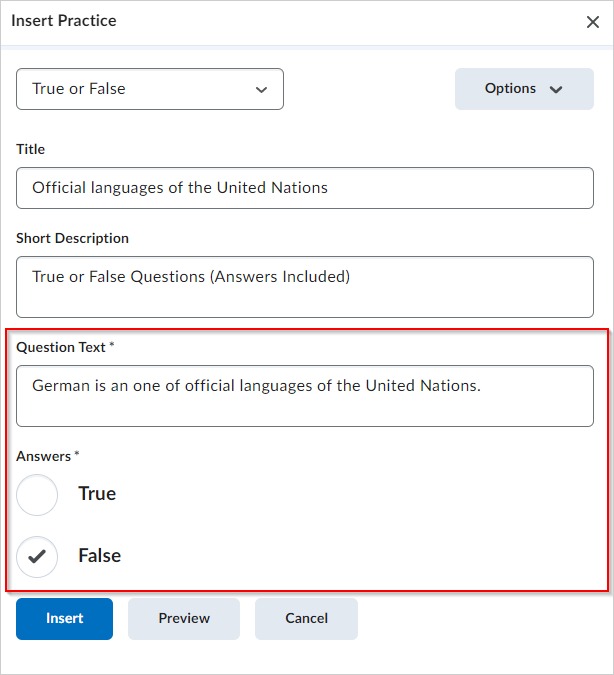This screenshot has width=614, height=675.
Task: Open the True or False type dropdown
Action: 150,89
